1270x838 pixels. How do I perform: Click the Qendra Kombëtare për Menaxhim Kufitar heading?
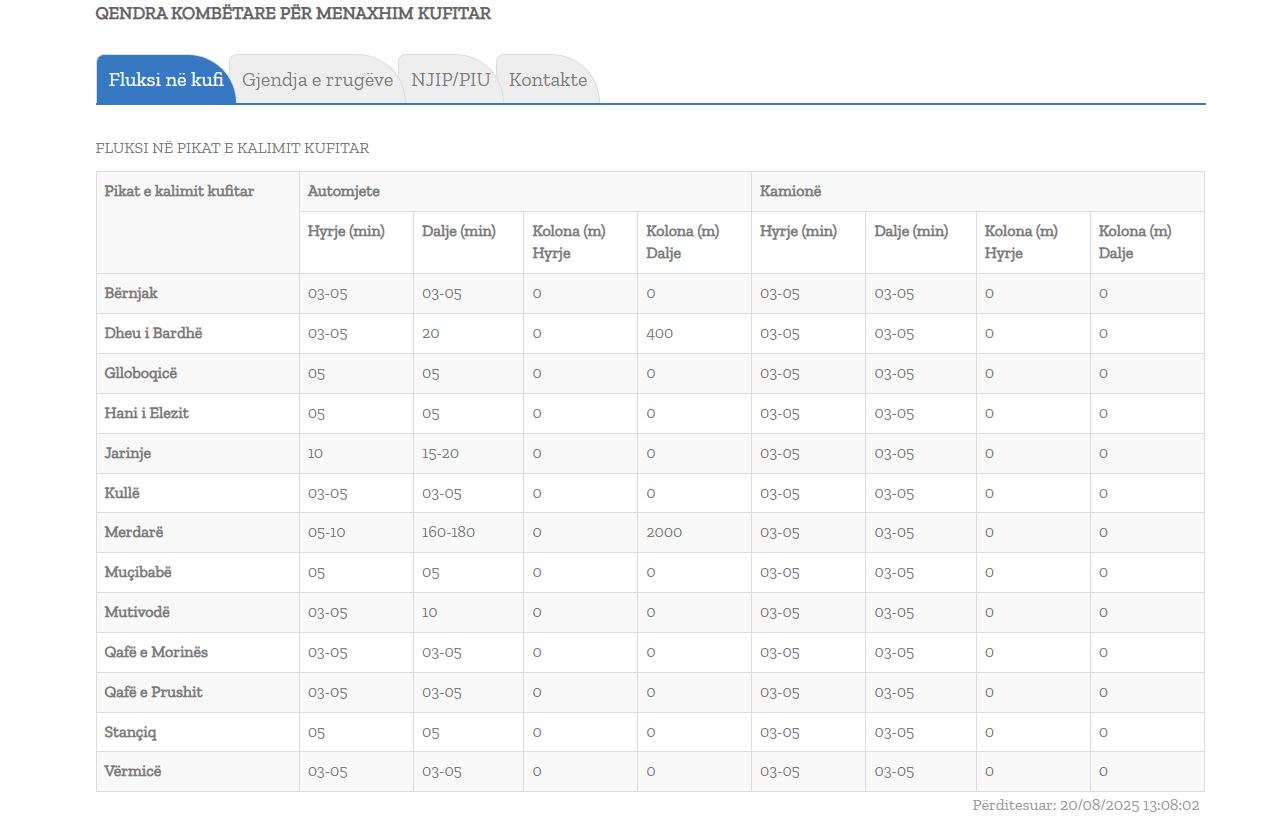[x=293, y=14]
